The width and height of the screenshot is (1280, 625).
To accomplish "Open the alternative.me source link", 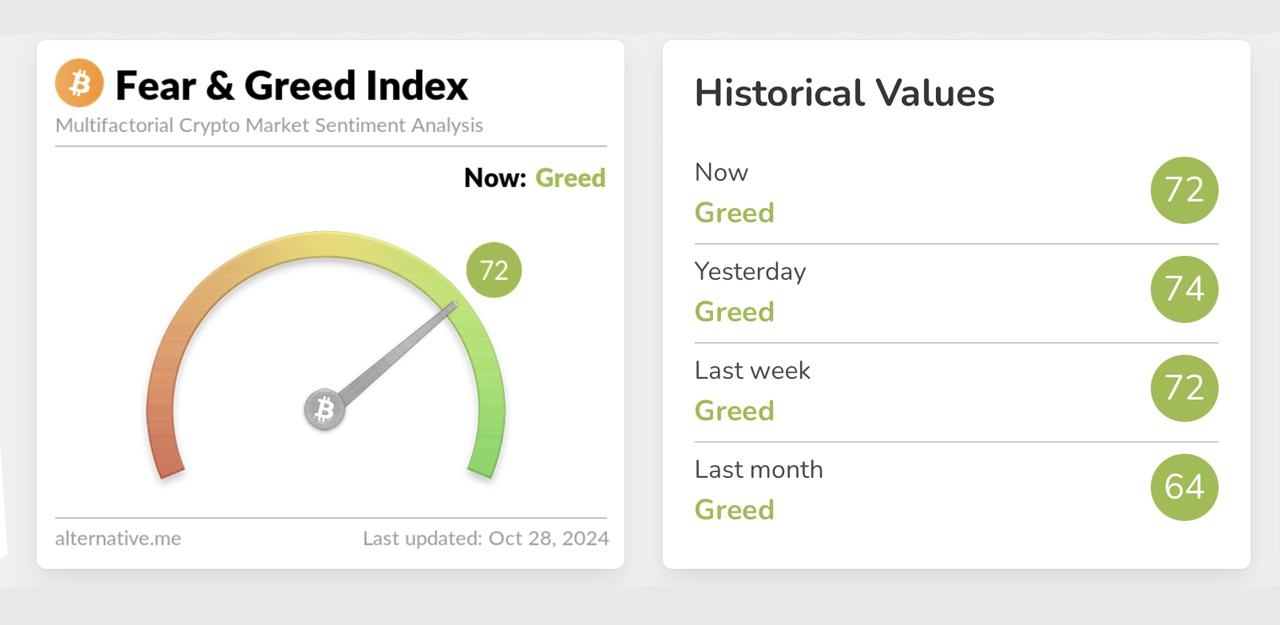I will point(118,538).
